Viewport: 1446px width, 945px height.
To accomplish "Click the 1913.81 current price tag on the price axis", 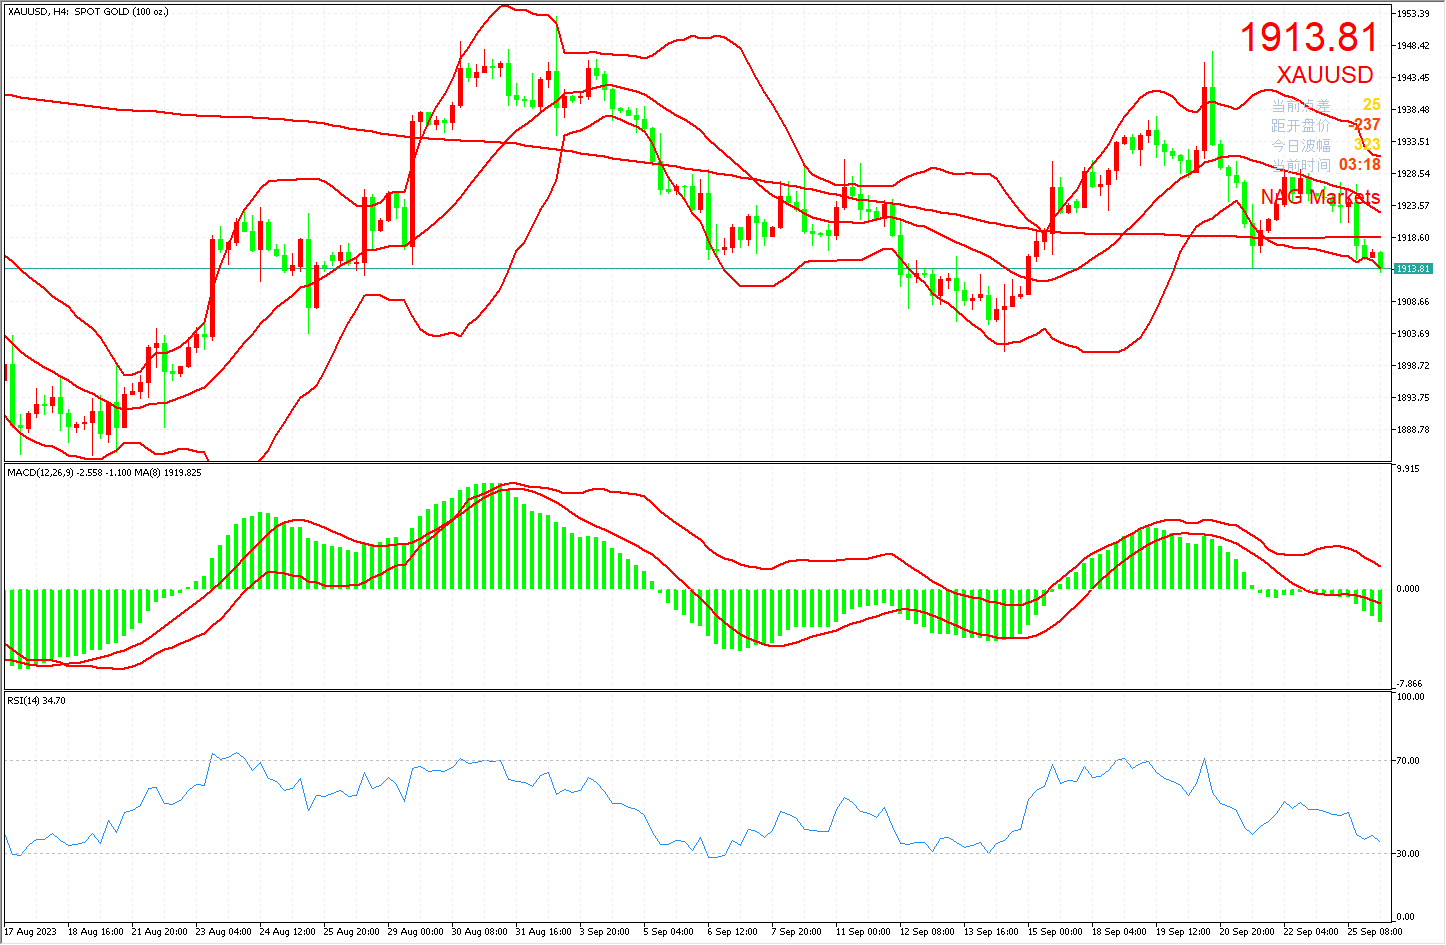I will pyautogui.click(x=1413, y=269).
